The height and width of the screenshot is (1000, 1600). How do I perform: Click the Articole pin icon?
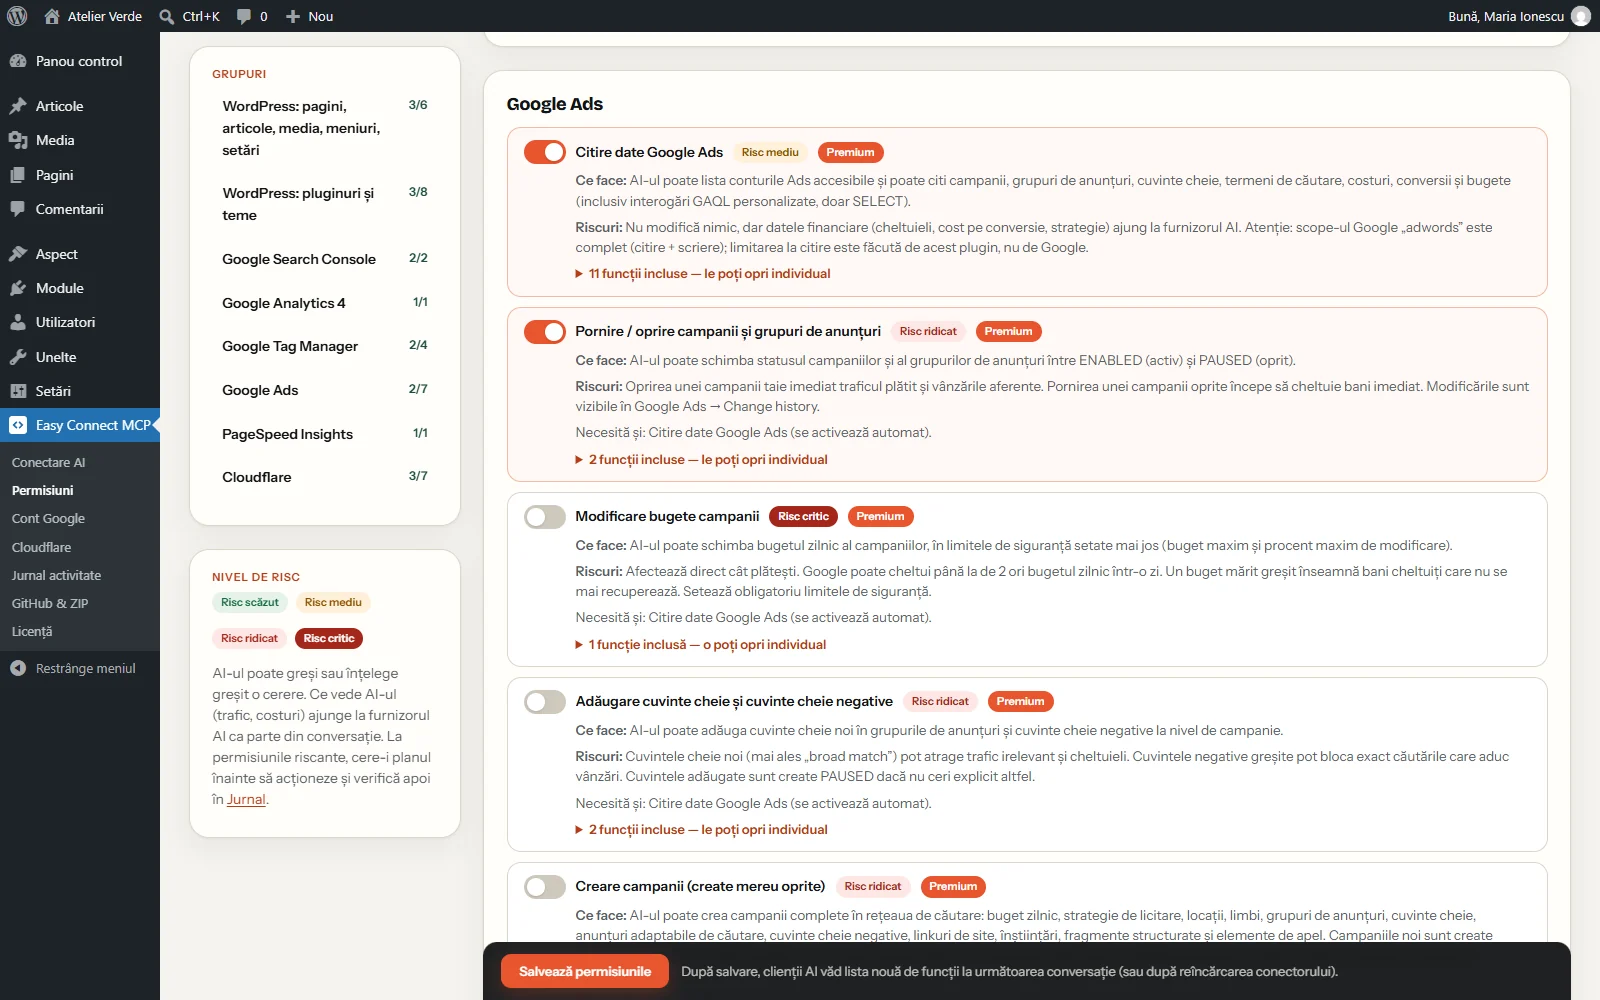tap(18, 106)
